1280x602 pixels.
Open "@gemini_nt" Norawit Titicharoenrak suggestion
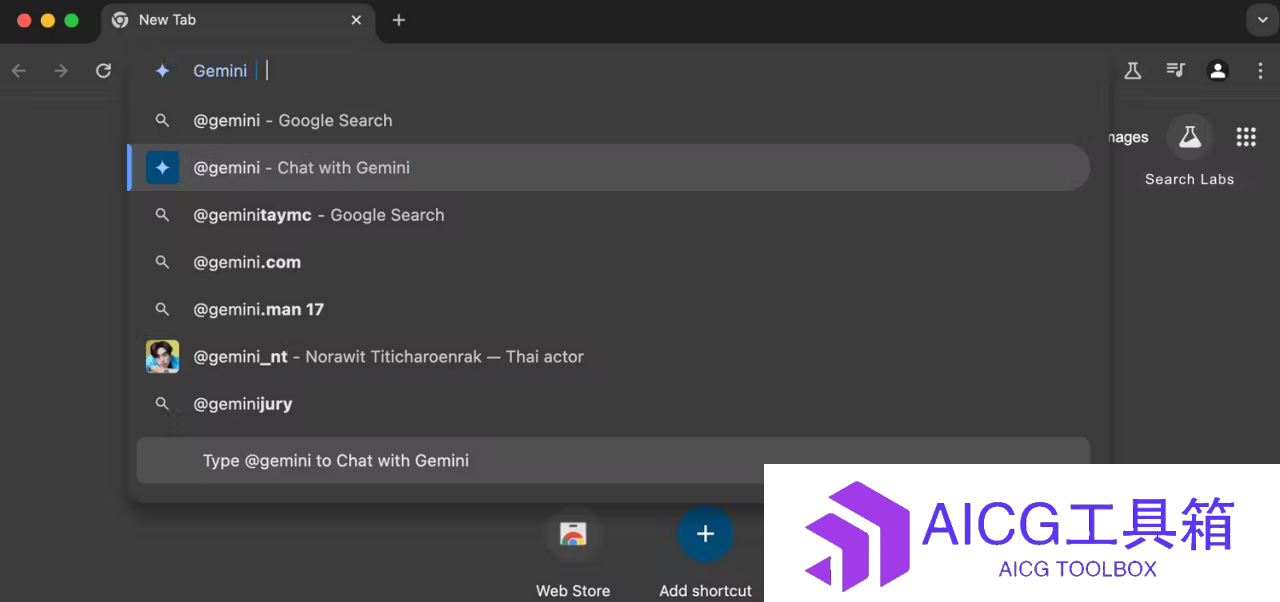(609, 357)
